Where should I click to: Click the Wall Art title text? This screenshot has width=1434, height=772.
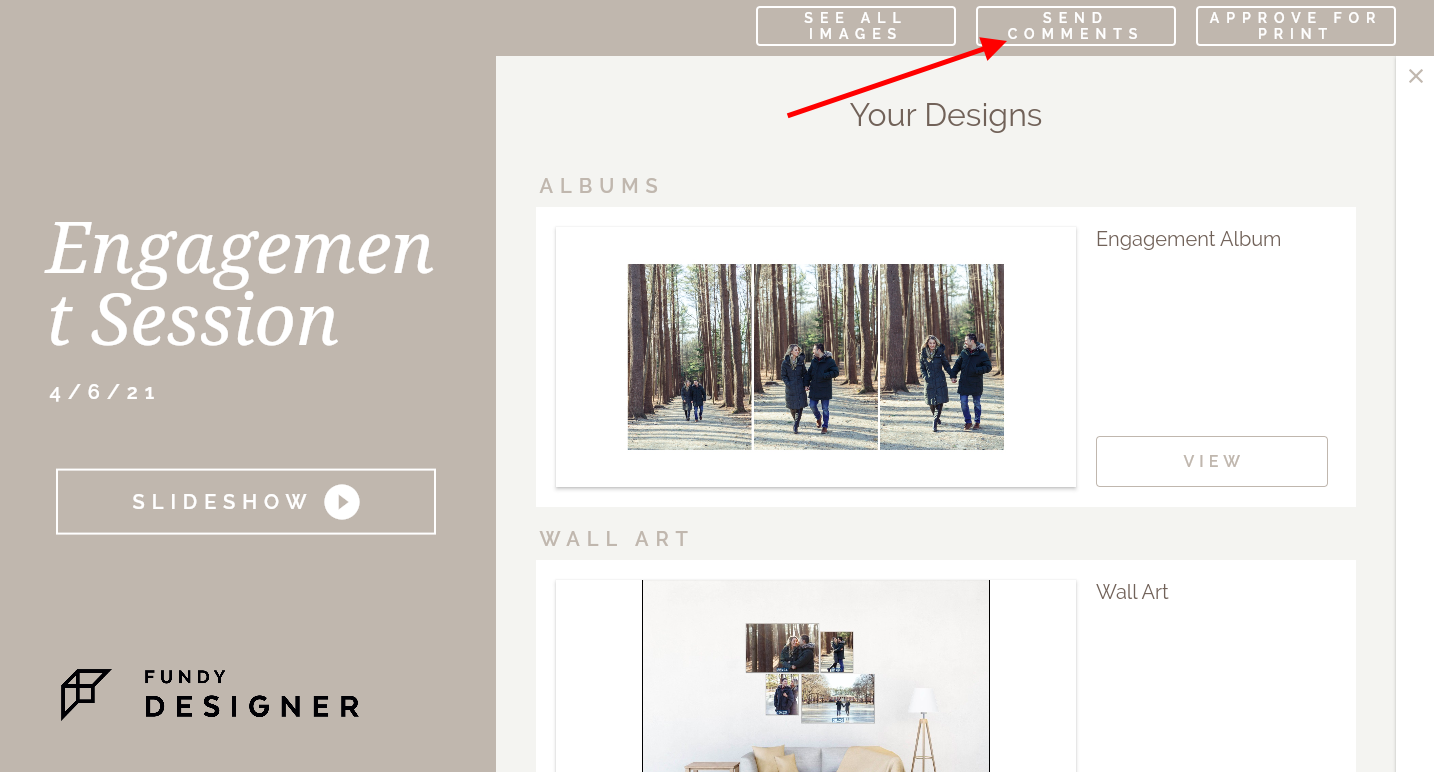[1132, 592]
